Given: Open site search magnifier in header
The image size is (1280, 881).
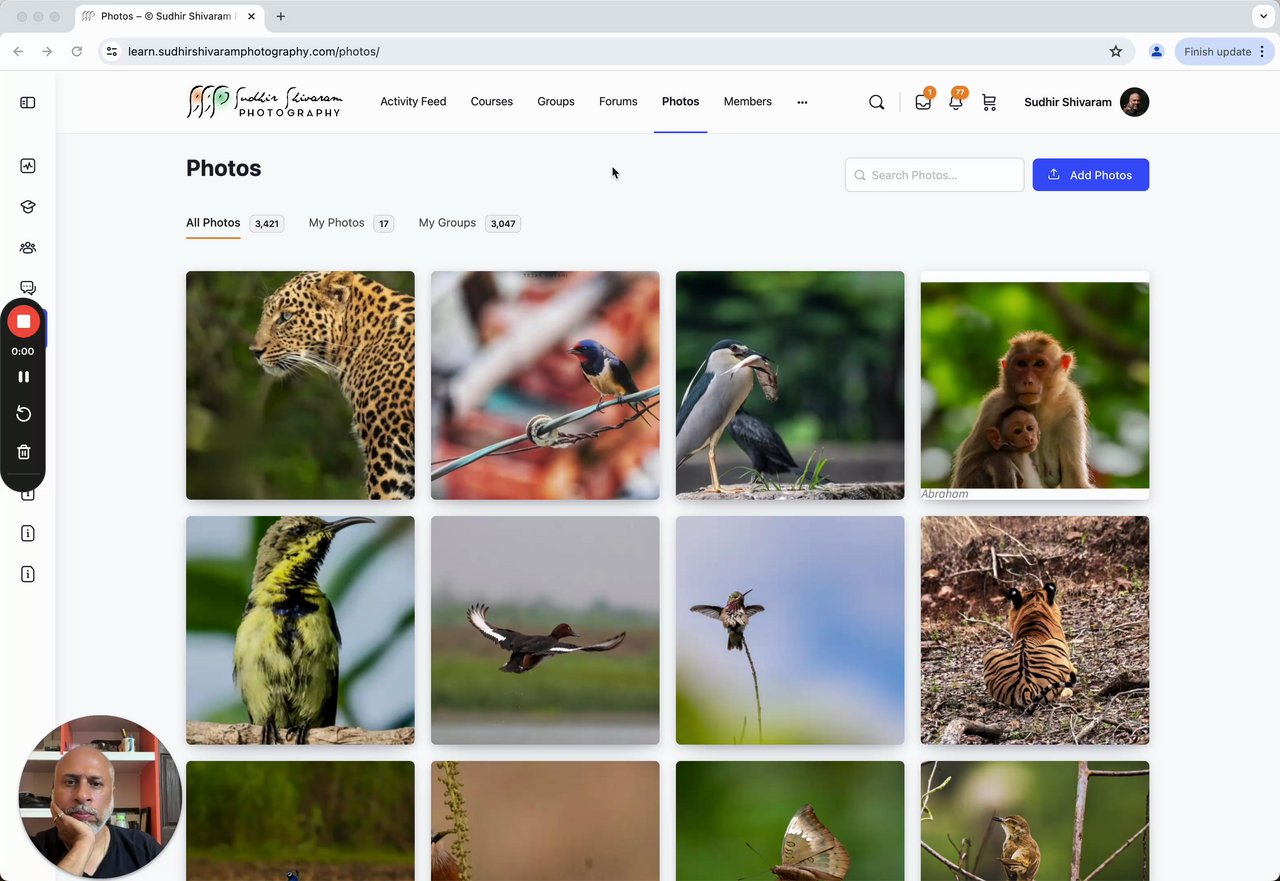Looking at the screenshot, I should tap(876, 102).
